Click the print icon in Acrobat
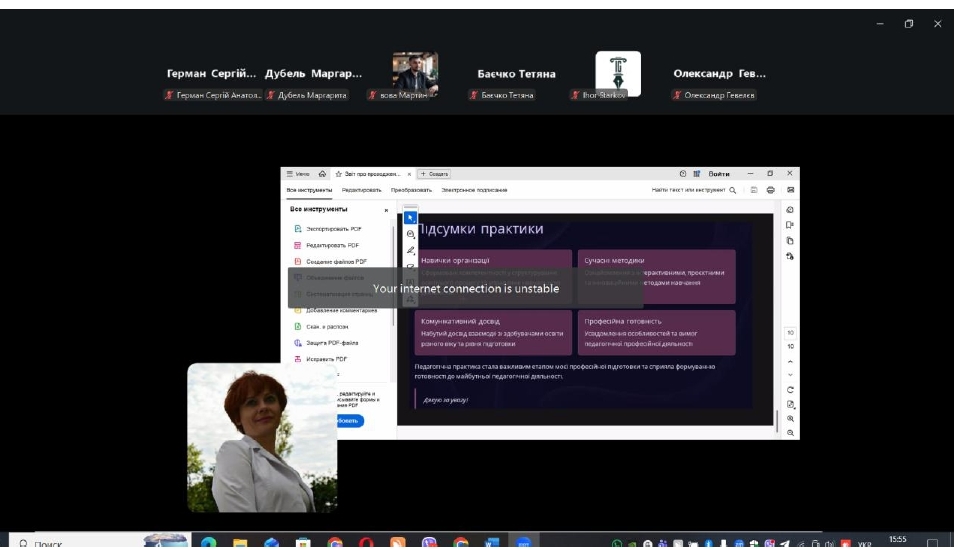The width and height of the screenshot is (958, 550). [x=770, y=190]
